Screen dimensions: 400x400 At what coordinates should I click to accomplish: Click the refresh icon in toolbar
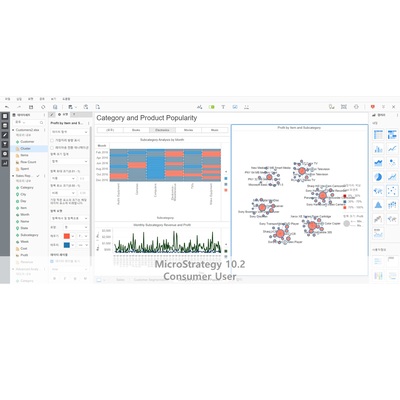43,107
